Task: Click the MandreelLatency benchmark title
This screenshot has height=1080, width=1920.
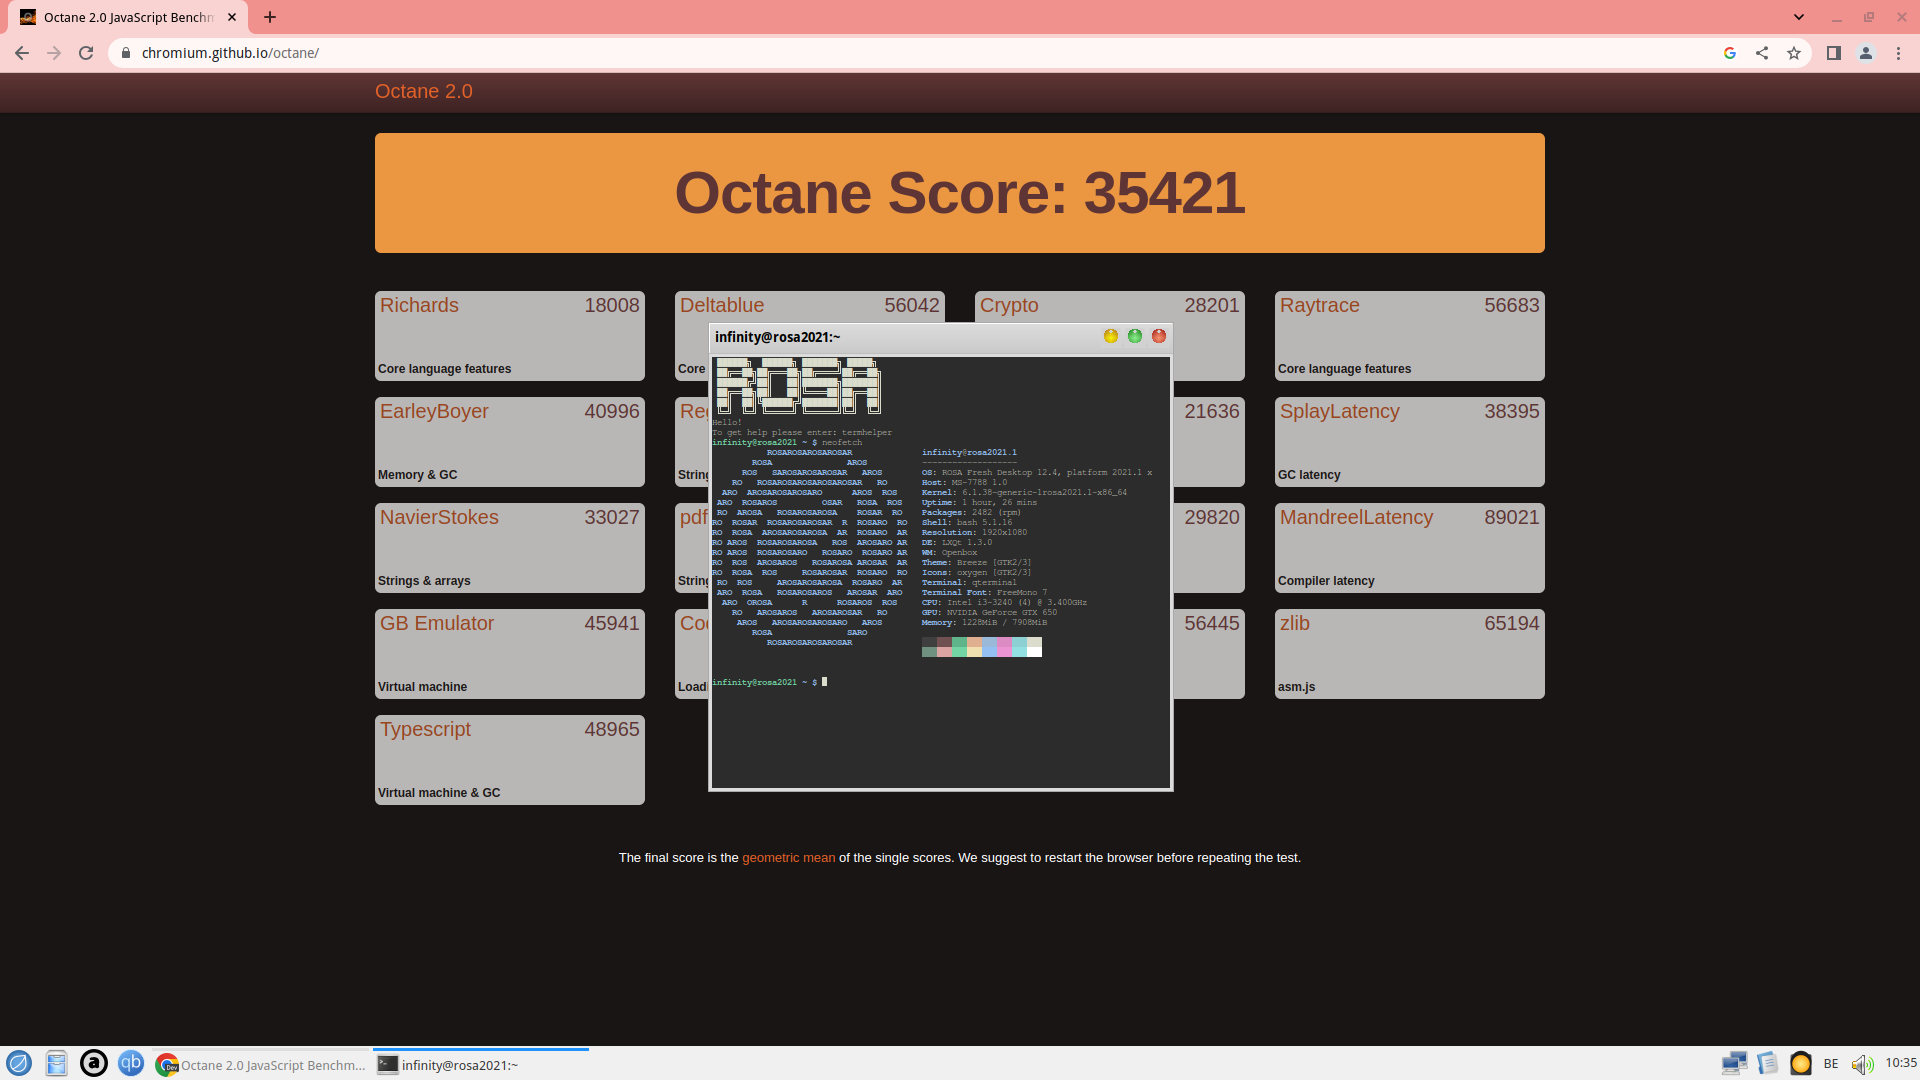Action: click(x=1357, y=517)
